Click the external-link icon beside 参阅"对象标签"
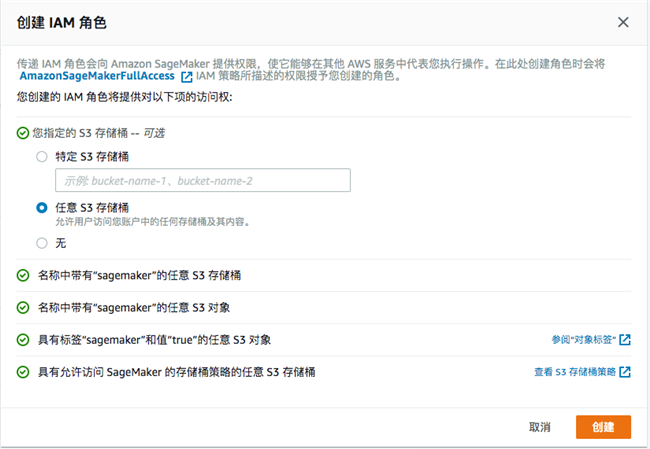The image size is (650, 449). [625, 340]
